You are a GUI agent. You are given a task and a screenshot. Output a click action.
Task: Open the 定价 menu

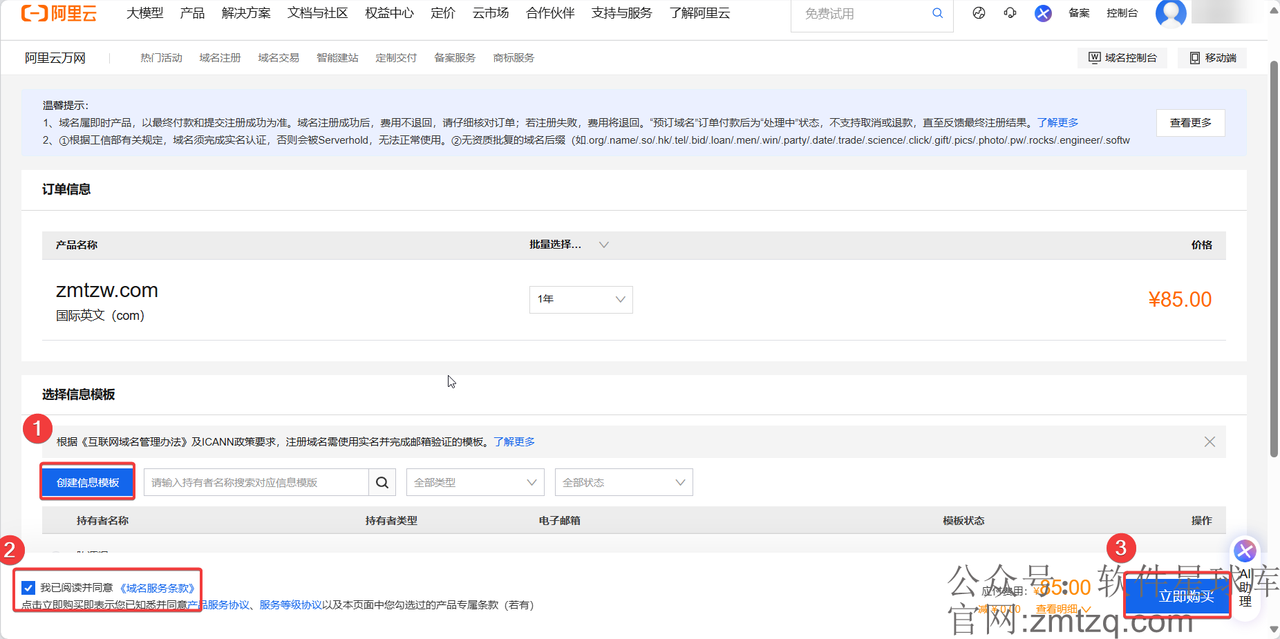[x=443, y=13]
